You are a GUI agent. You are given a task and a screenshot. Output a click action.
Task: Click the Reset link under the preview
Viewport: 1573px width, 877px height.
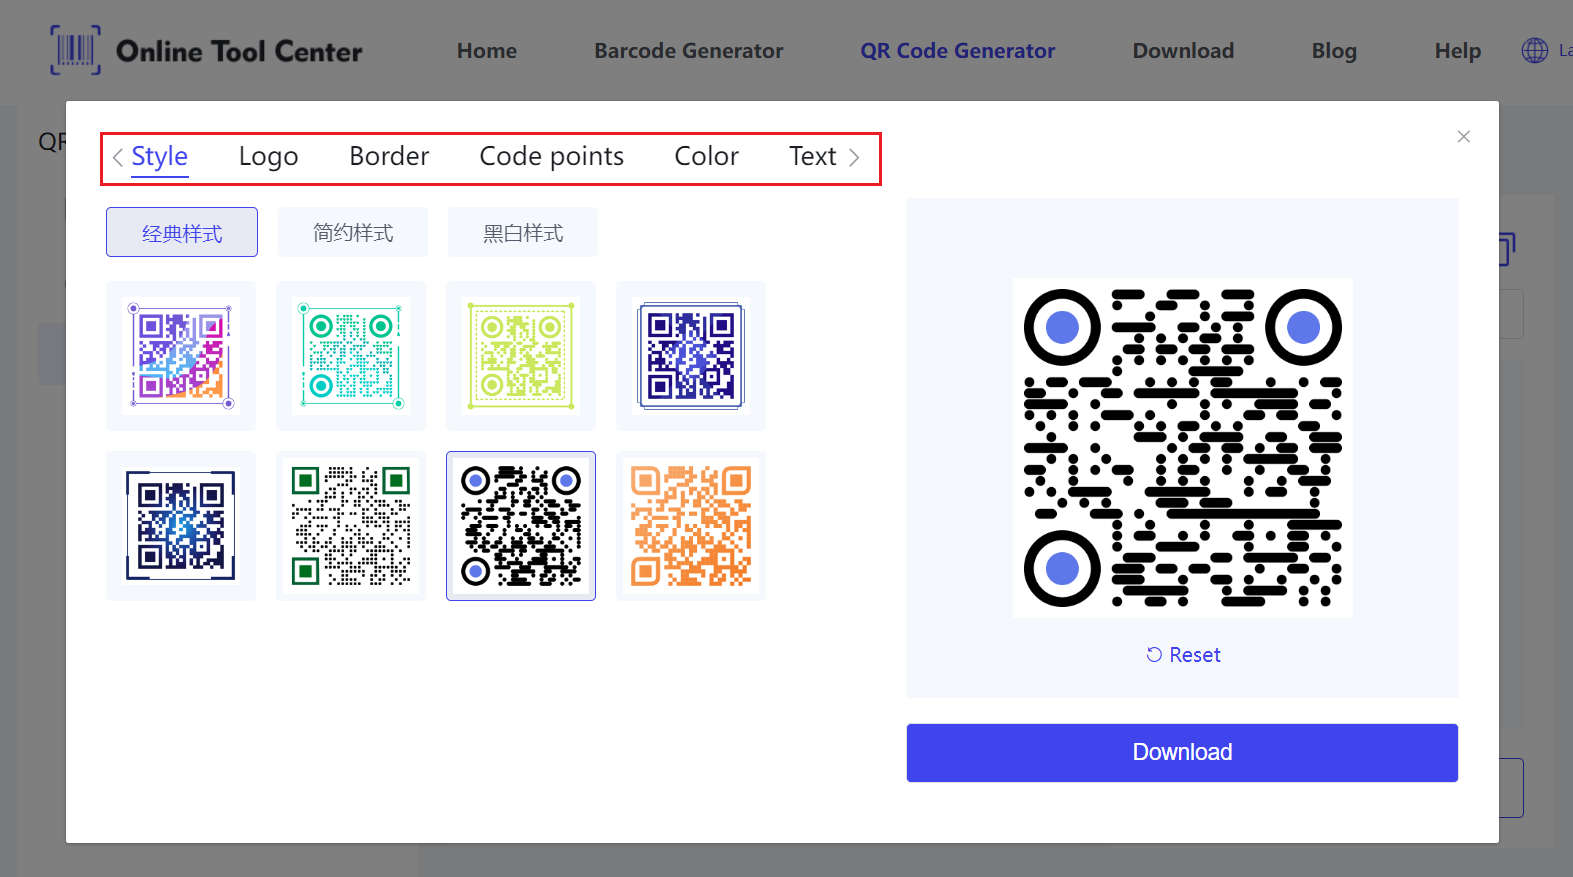pos(1183,655)
